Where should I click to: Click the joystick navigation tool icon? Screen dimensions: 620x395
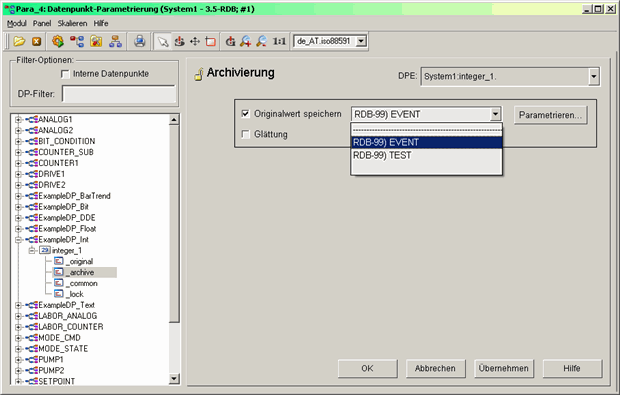[180, 41]
